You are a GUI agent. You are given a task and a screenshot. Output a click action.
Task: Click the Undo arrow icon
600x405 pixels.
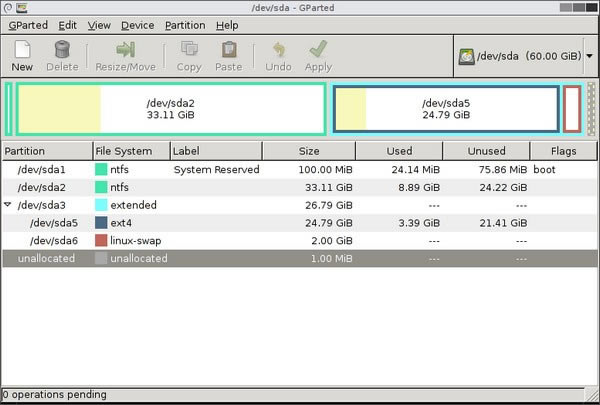279,50
